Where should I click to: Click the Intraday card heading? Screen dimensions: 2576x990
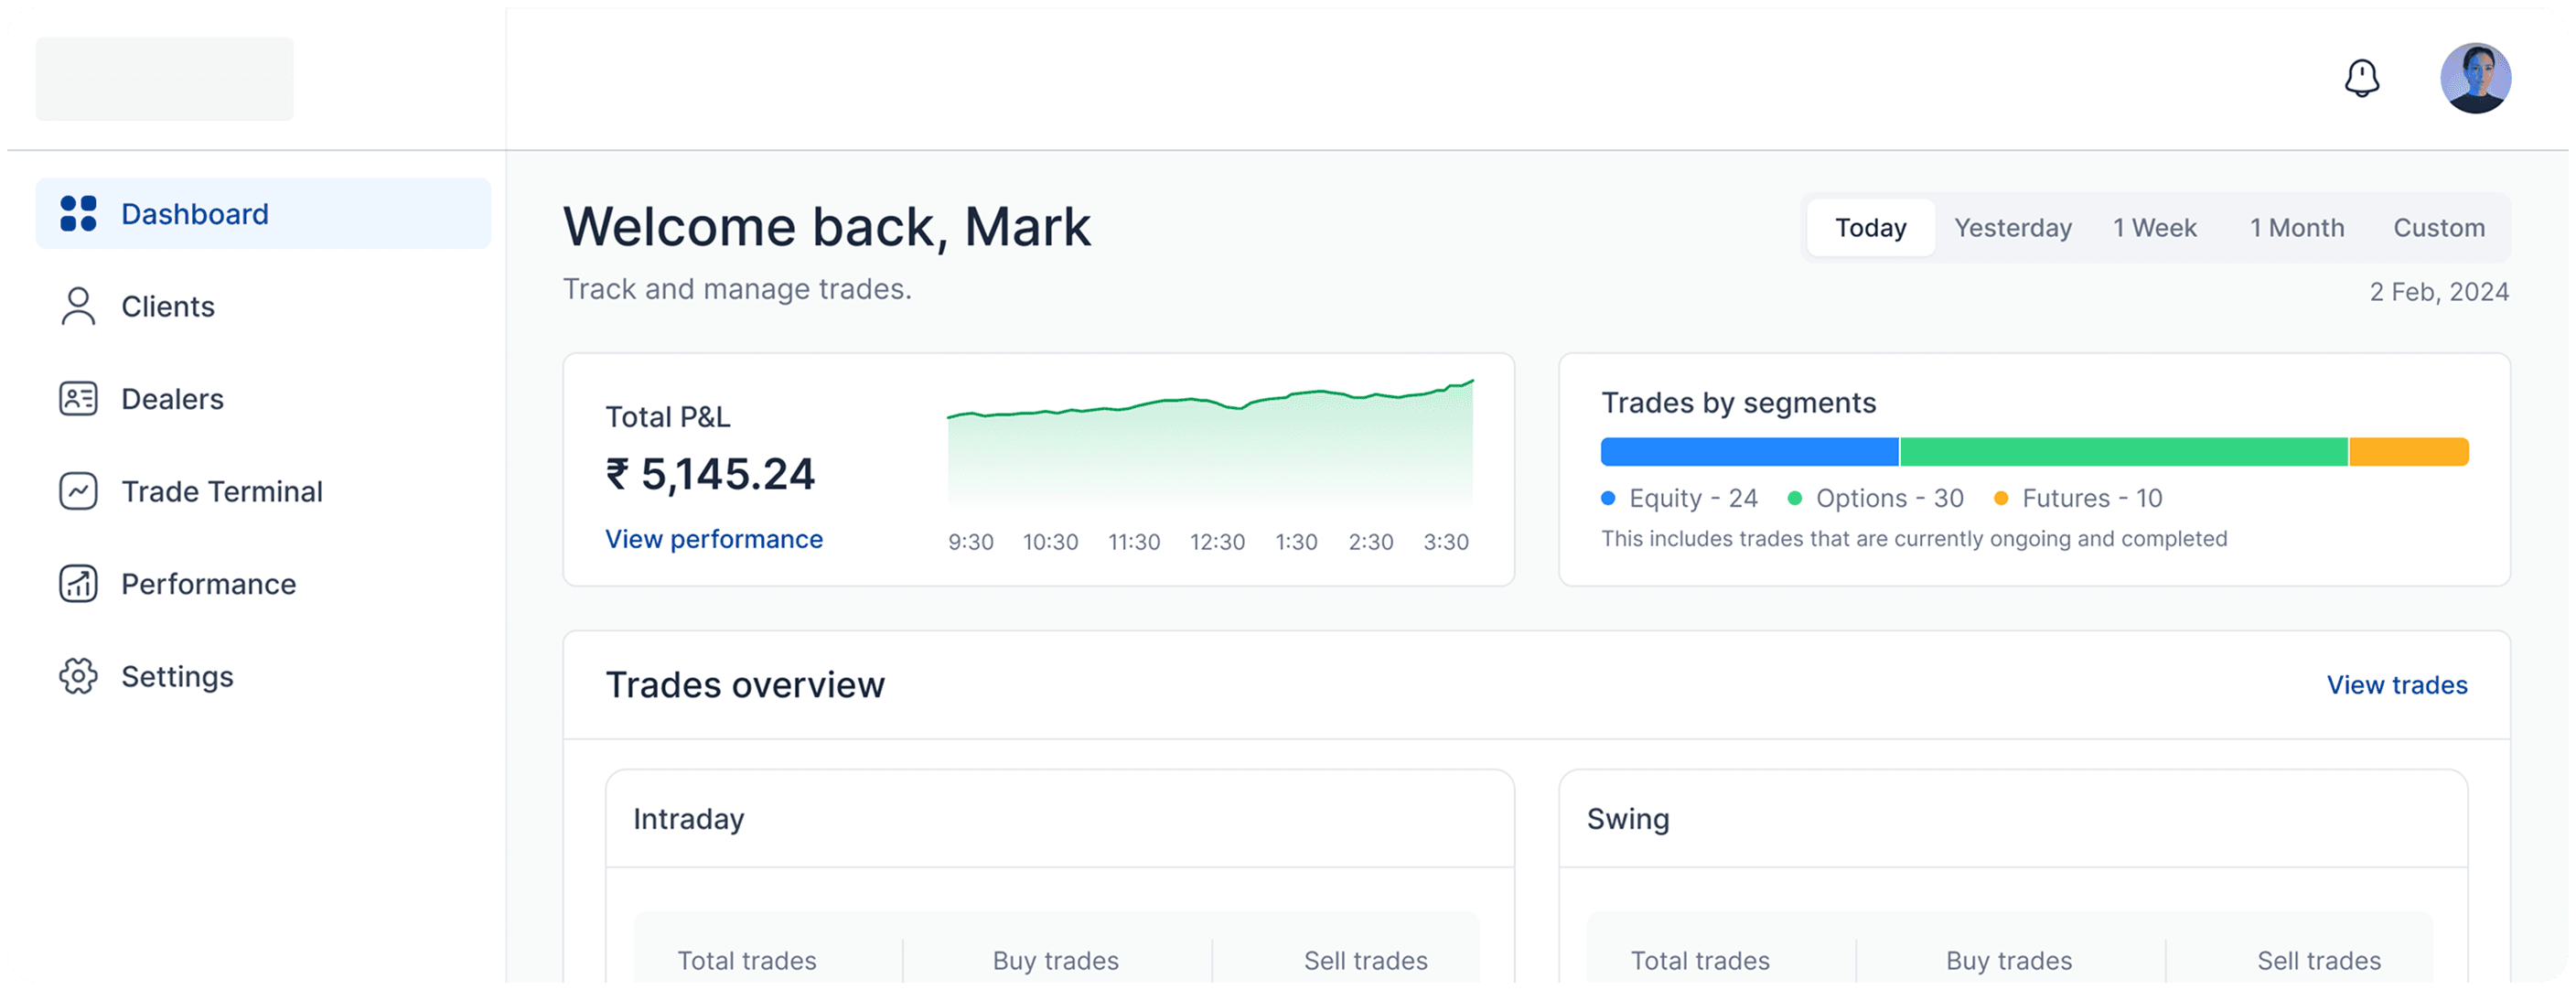pos(688,819)
